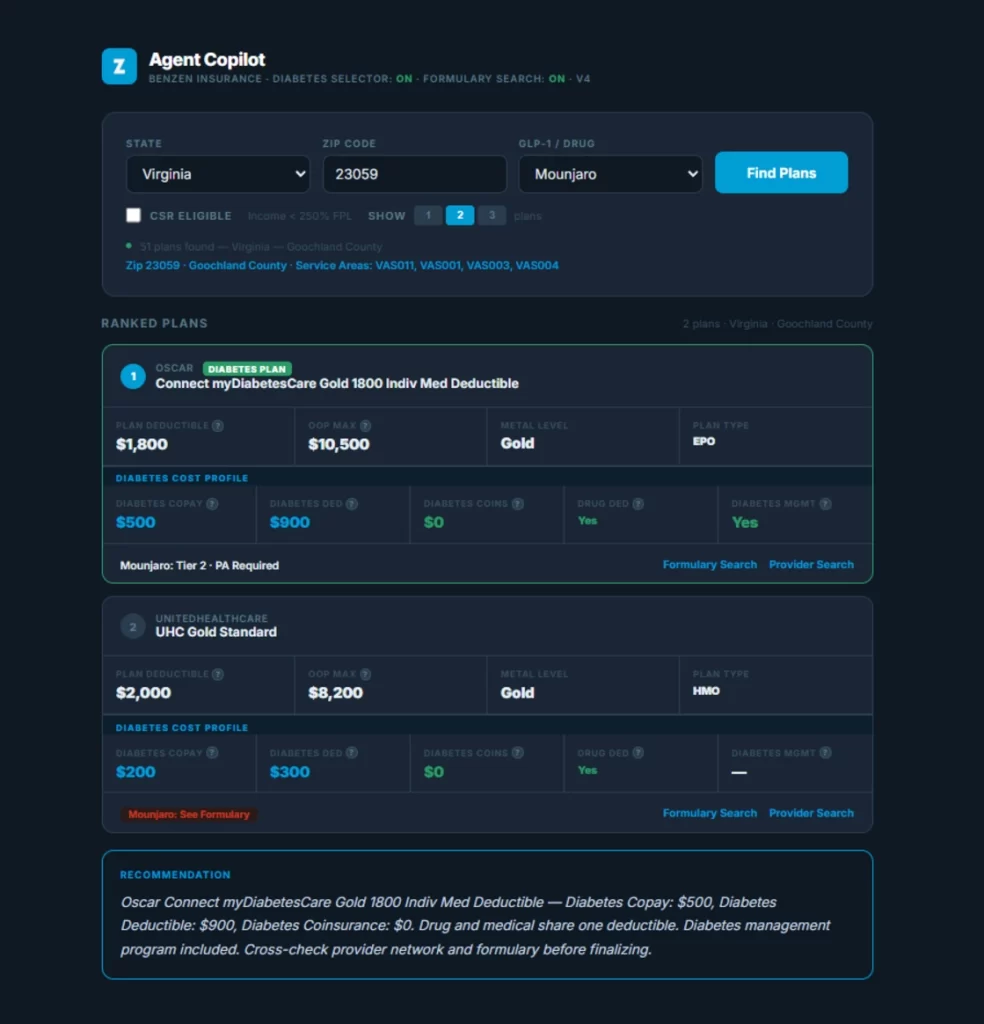The image size is (984, 1024).
Task: Open Diabetes Ded help icon in Oscar plan
Action: 352,504
